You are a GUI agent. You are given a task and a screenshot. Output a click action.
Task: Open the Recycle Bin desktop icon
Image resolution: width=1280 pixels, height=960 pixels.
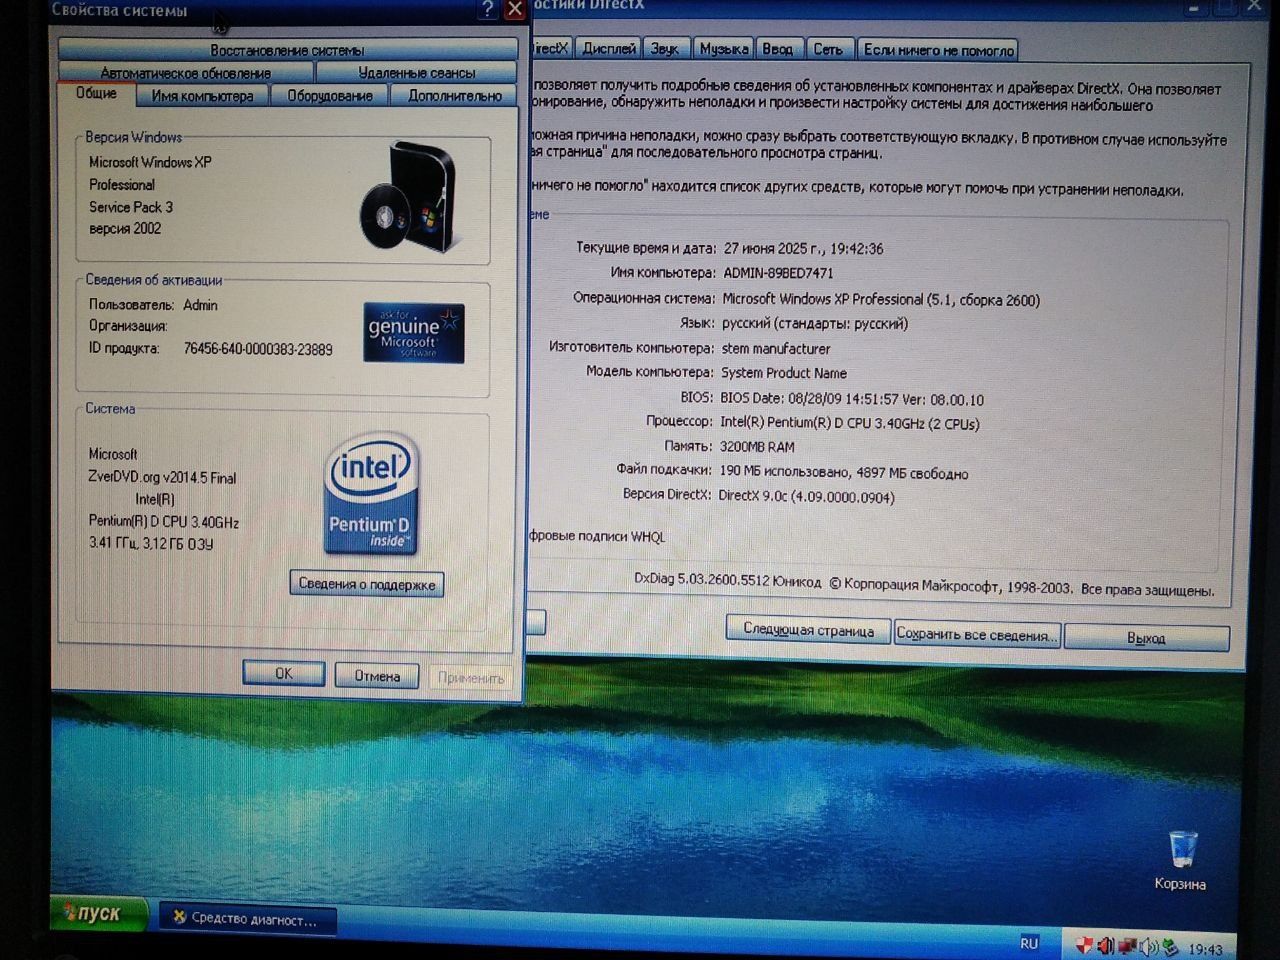tap(1181, 860)
